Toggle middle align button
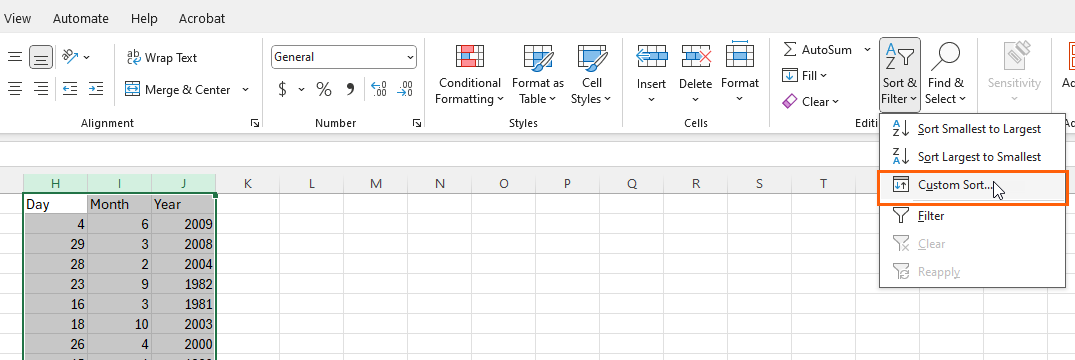 pyautogui.click(x=41, y=58)
